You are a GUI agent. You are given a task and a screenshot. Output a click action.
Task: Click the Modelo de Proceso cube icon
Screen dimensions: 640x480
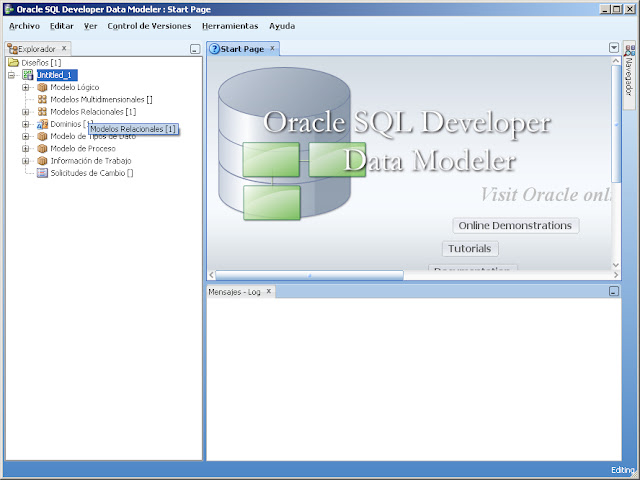42,149
